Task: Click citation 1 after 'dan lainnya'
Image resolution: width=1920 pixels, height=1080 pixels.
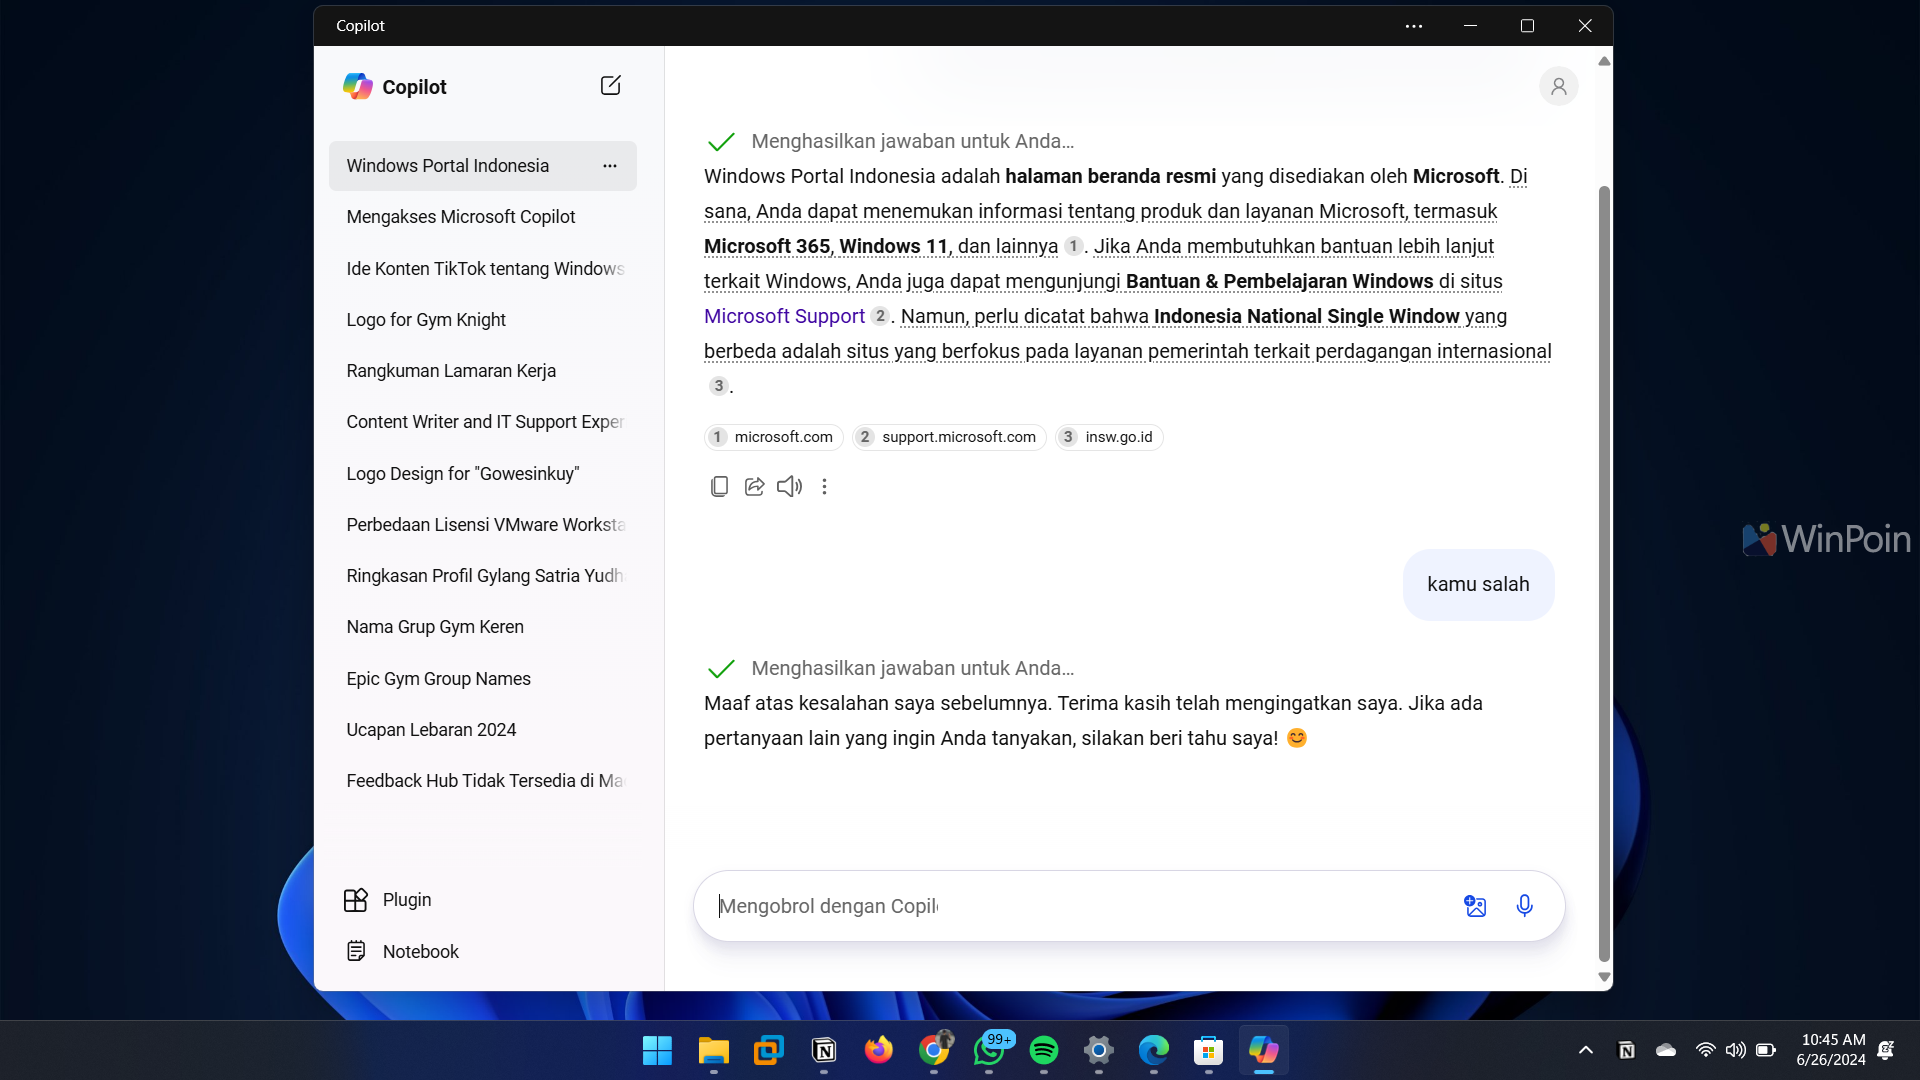Action: point(1073,246)
